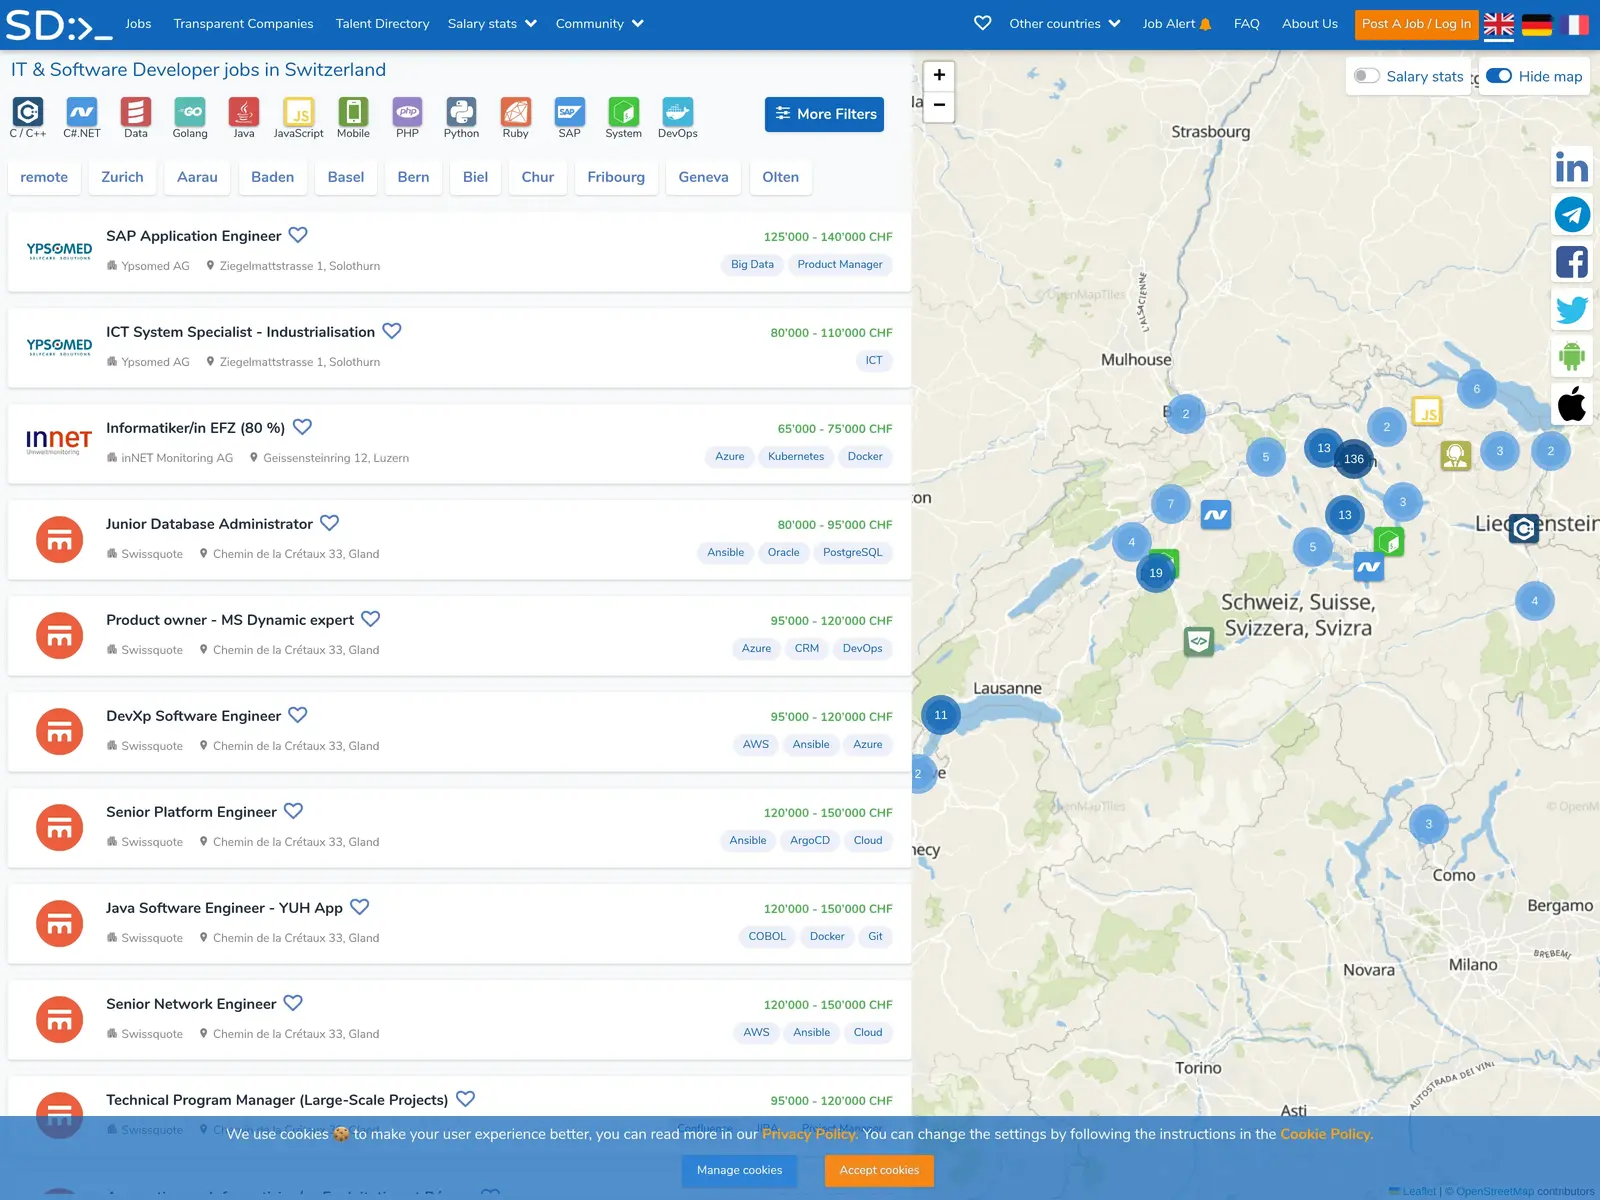Expand the Salary stats dropdown in navbar
Image resolution: width=1600 pixels, height=1200 pixels.
coord(492,24)
